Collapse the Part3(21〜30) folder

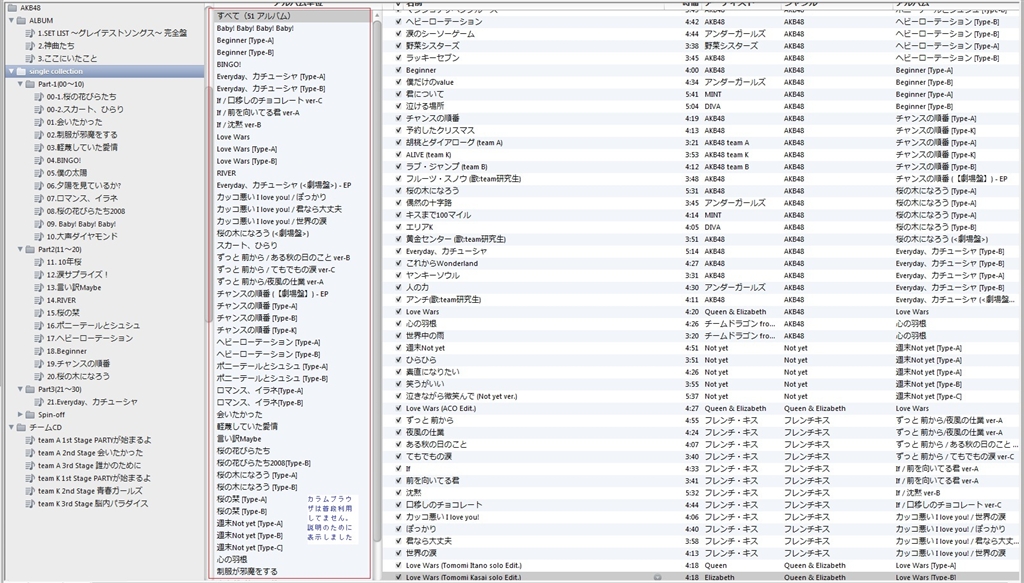tap(20, 389)
